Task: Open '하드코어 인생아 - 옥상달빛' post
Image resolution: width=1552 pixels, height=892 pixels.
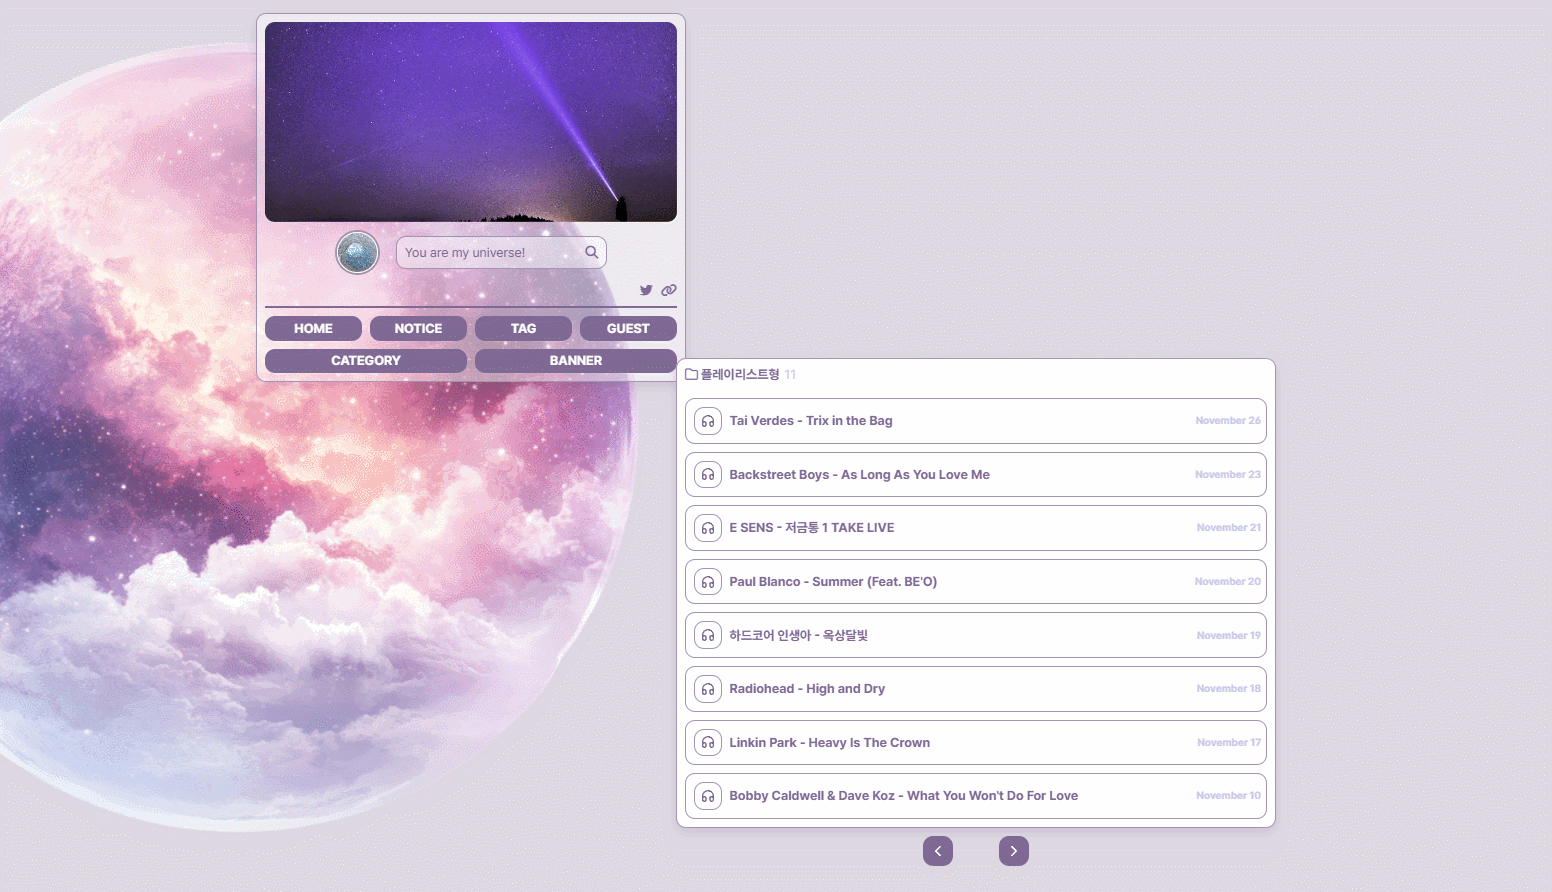Action: 798,635
